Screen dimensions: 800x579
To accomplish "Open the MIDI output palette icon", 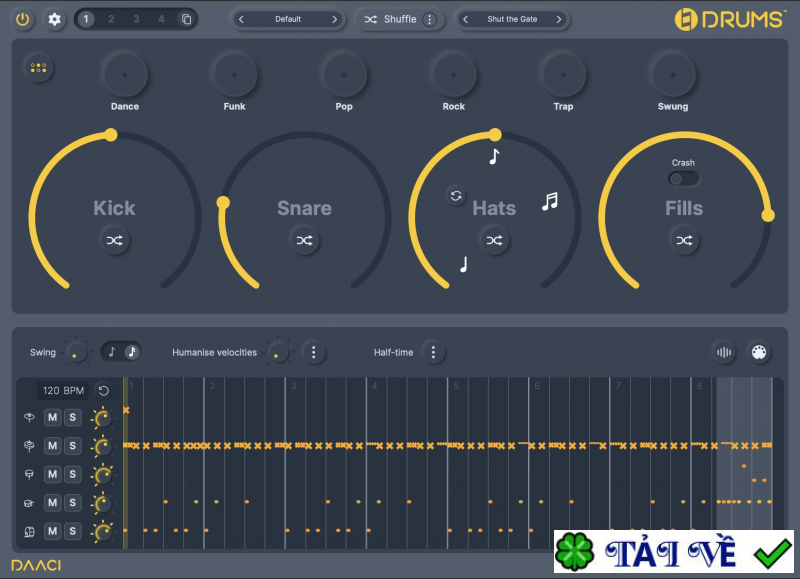I will (x=758, y=352).
